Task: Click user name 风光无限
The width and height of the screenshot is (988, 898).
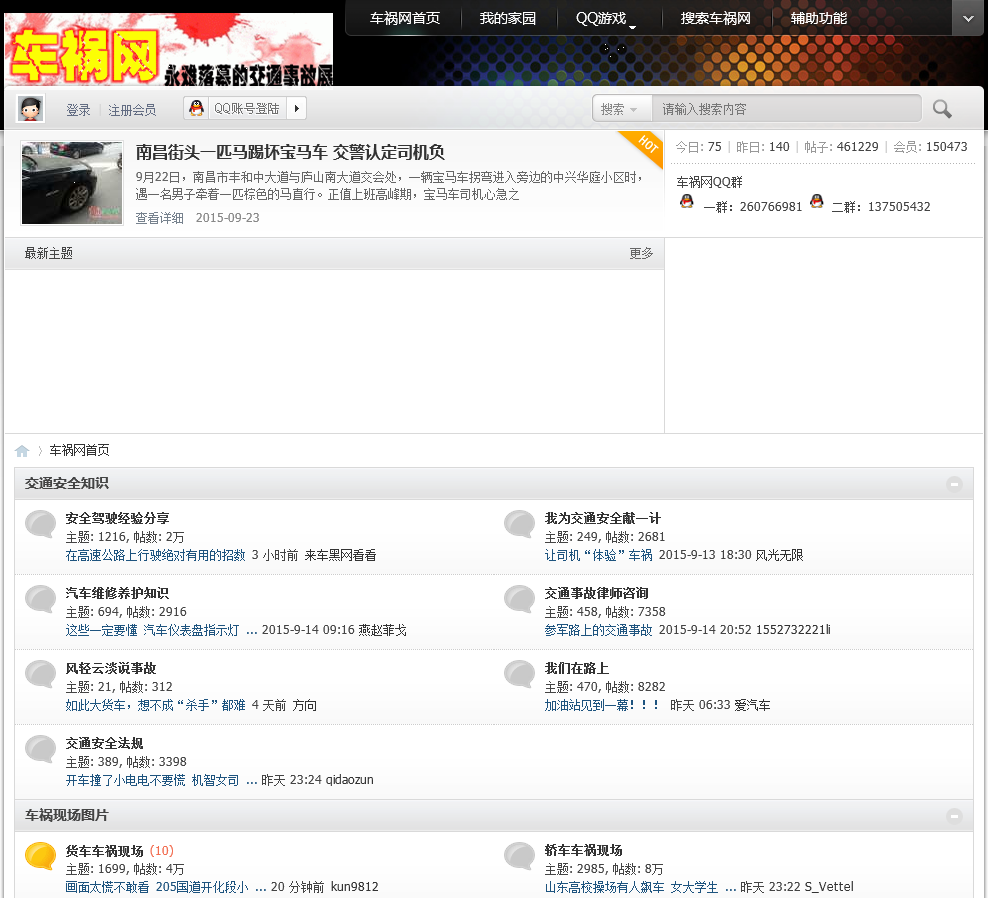Action: pos(779,555)
